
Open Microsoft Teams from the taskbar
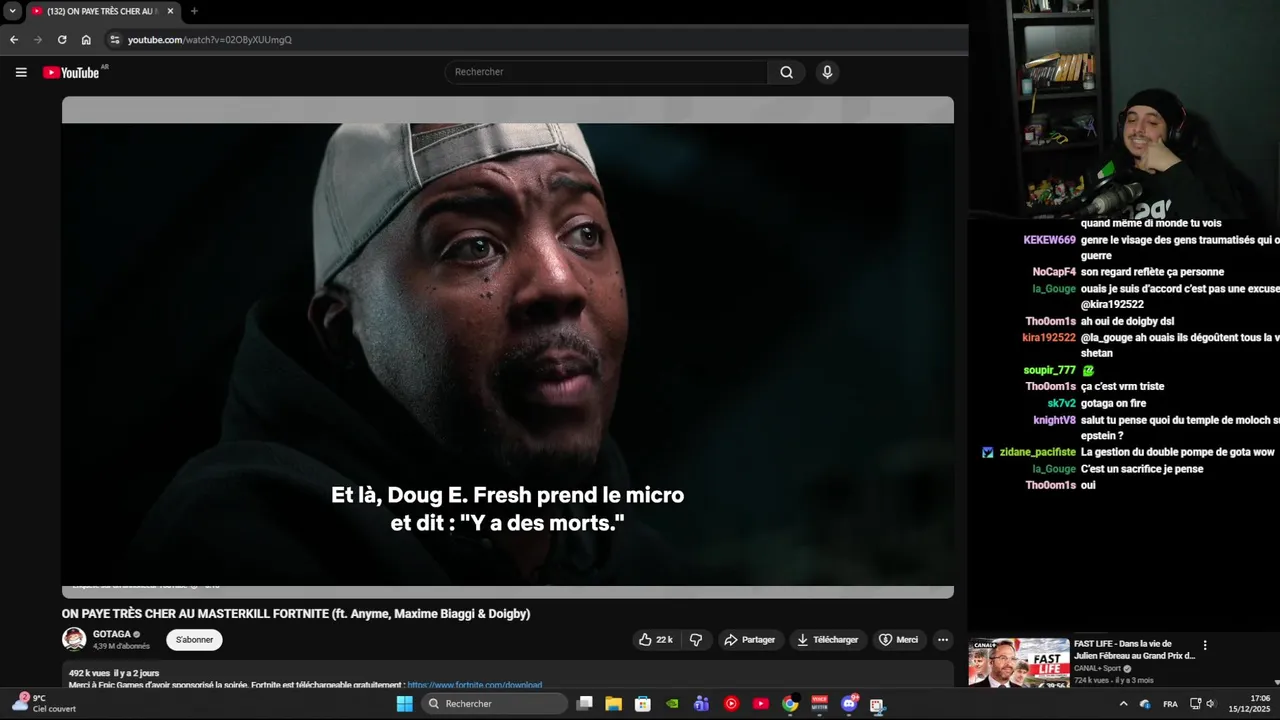coord(701,704)
